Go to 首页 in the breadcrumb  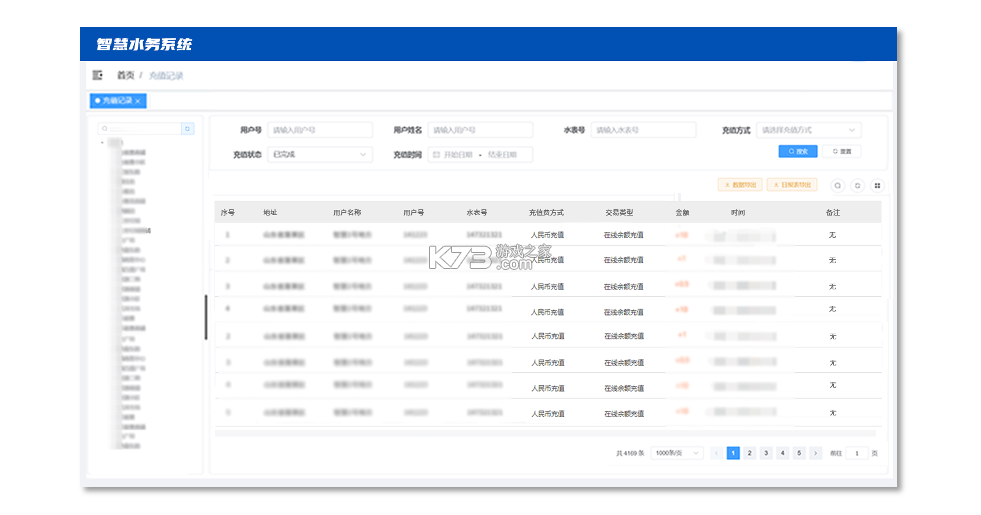(x=126, y=75)
